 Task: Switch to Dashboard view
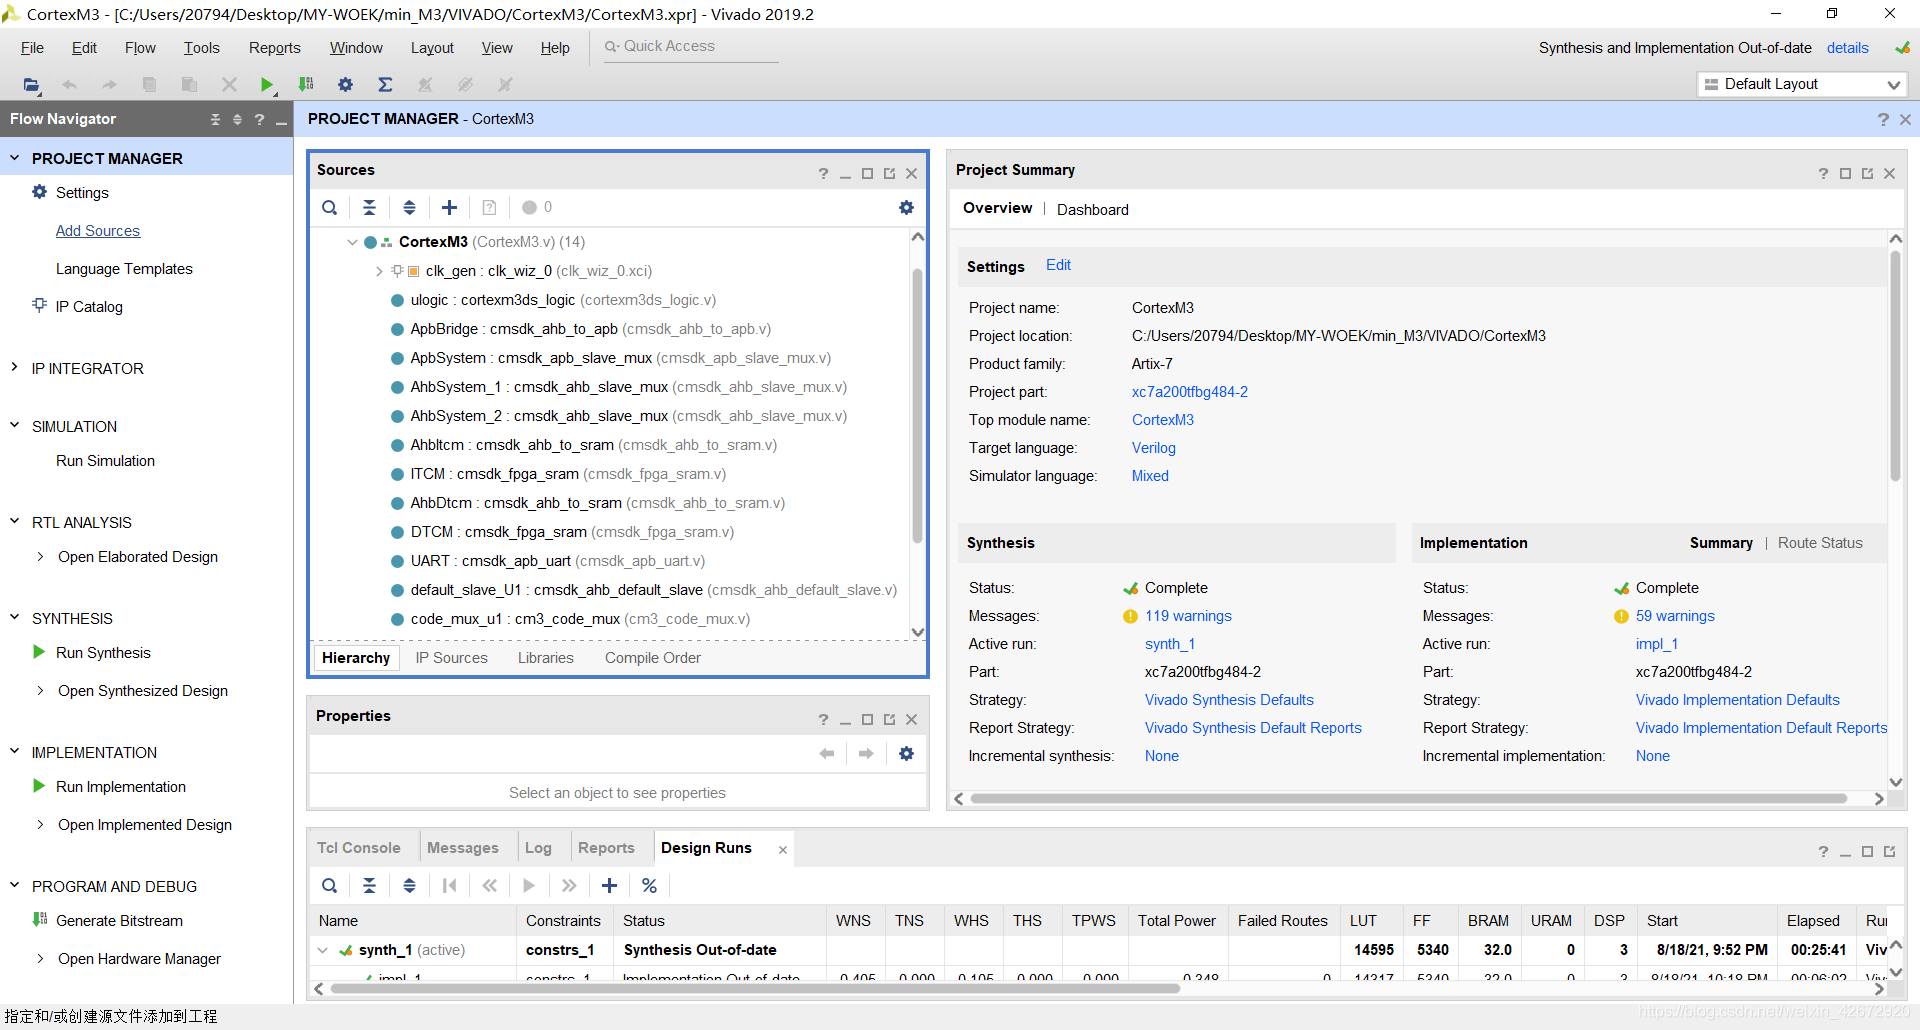1092,210
